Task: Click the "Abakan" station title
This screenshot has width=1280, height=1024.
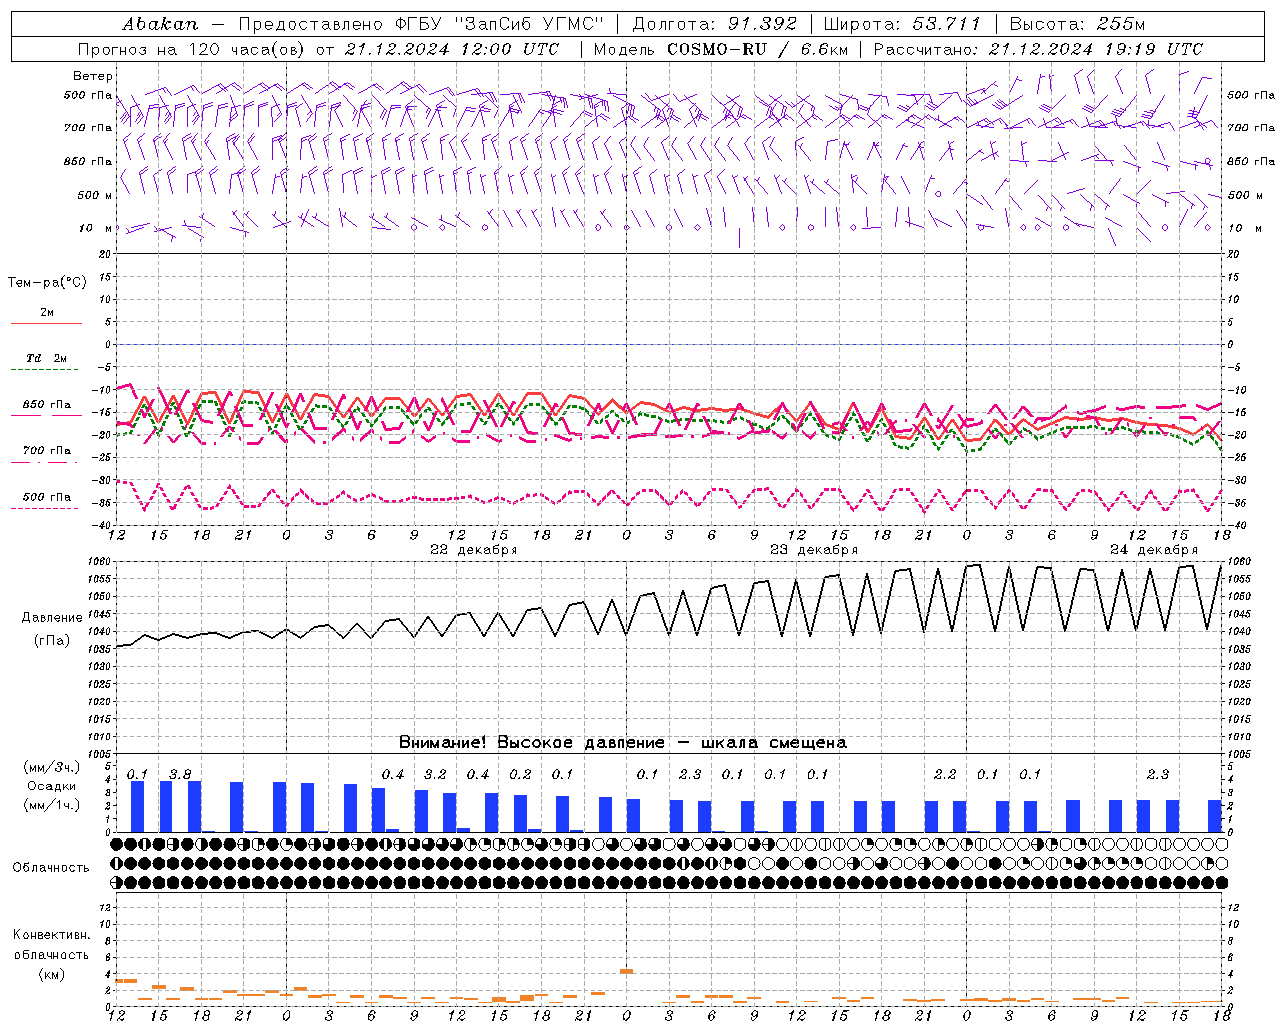Action: click(x=160, y=23)
